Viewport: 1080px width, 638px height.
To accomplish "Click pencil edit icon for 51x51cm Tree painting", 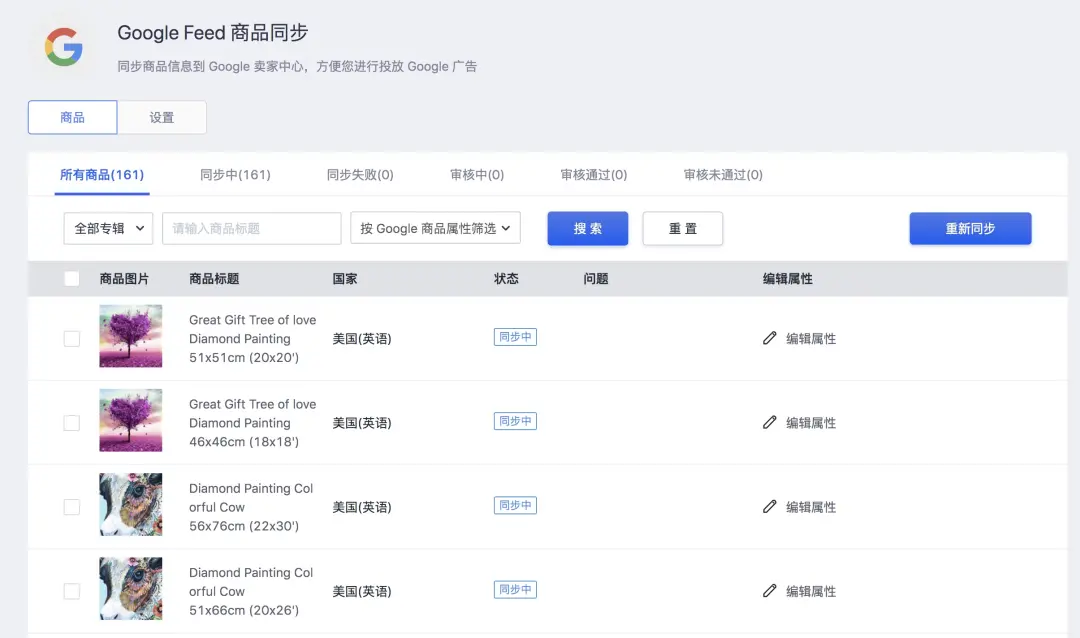I will 769,338.
